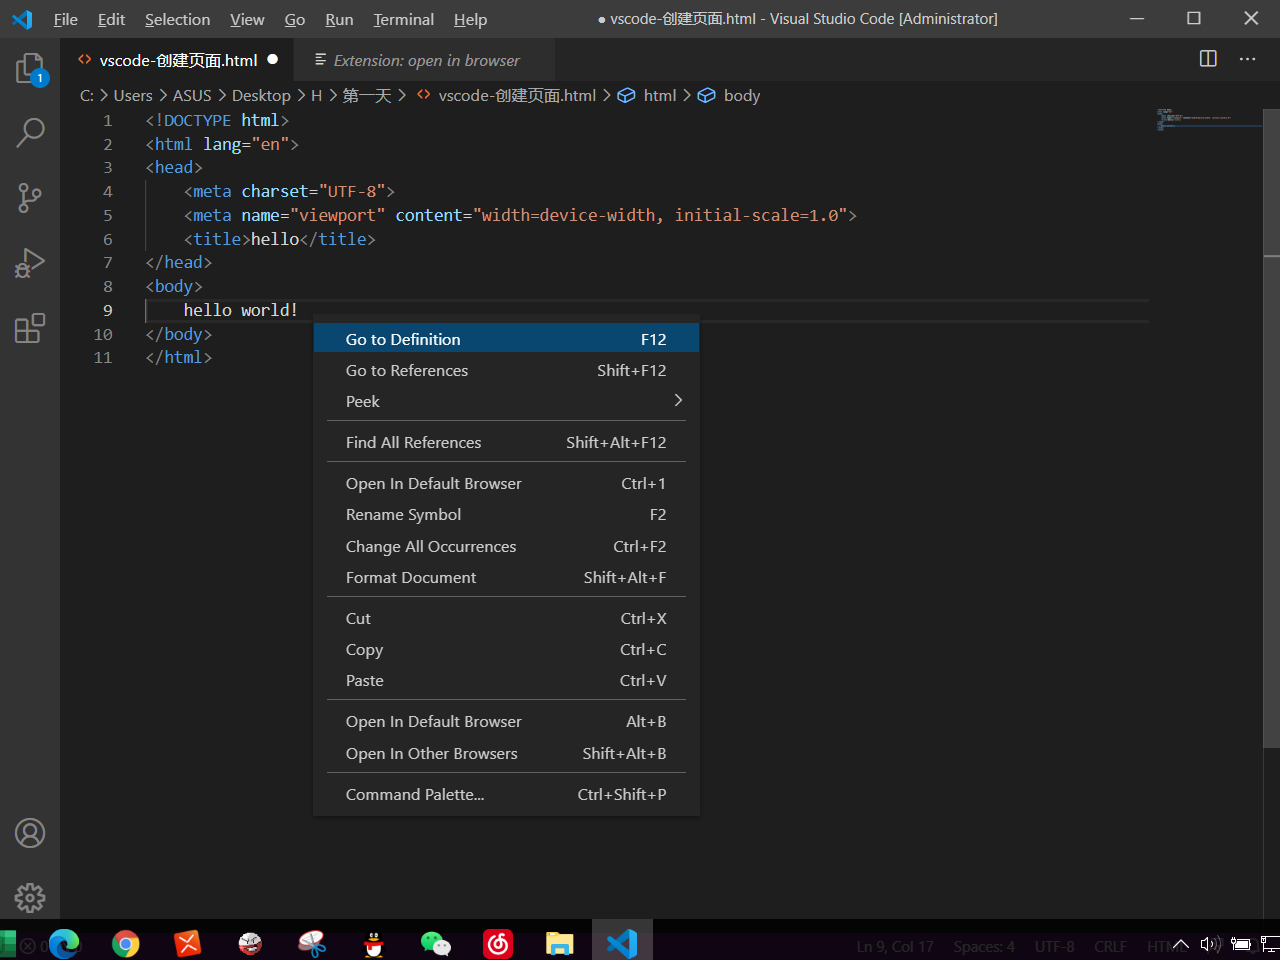Screen dimensions: 1280x960
Task: Launch Google Chrome from the taskbar
Action: (x=126, y=943)
